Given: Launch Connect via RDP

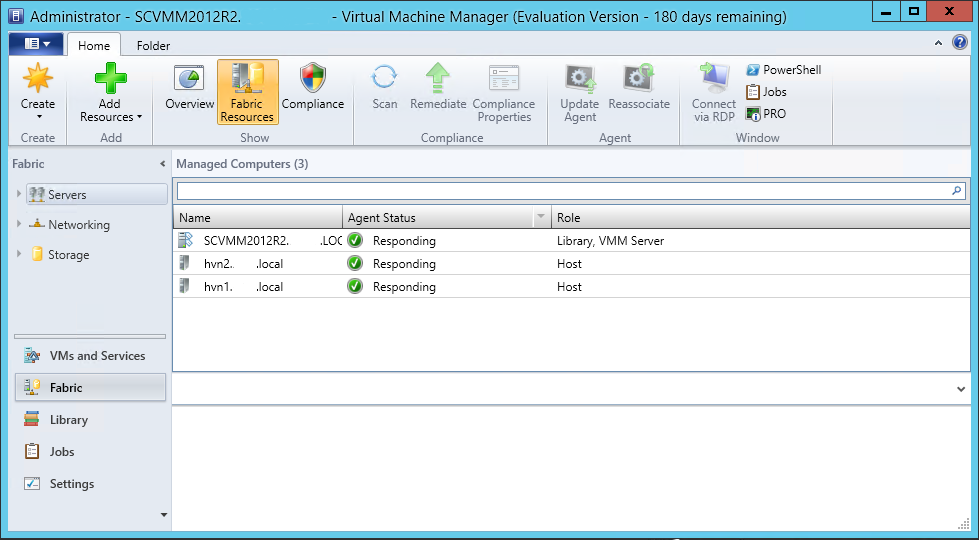Looking at the screenshot, I should 714,92.
